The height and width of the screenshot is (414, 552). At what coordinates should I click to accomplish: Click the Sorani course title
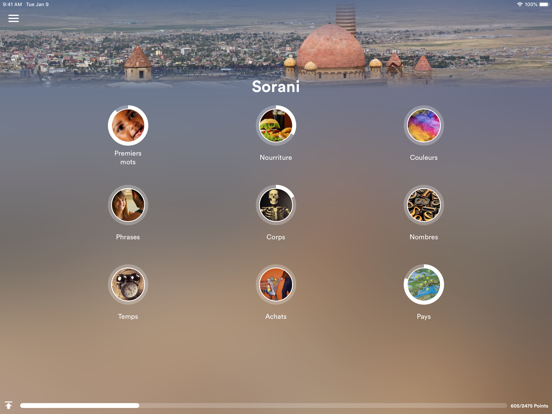click(276, 87)
